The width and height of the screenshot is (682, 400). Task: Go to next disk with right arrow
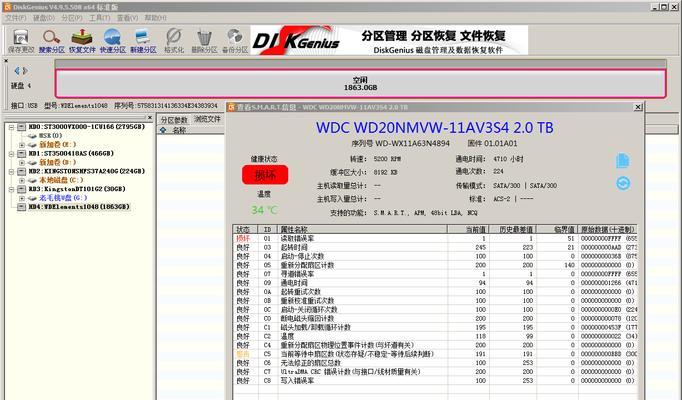[x=25, y=70]
